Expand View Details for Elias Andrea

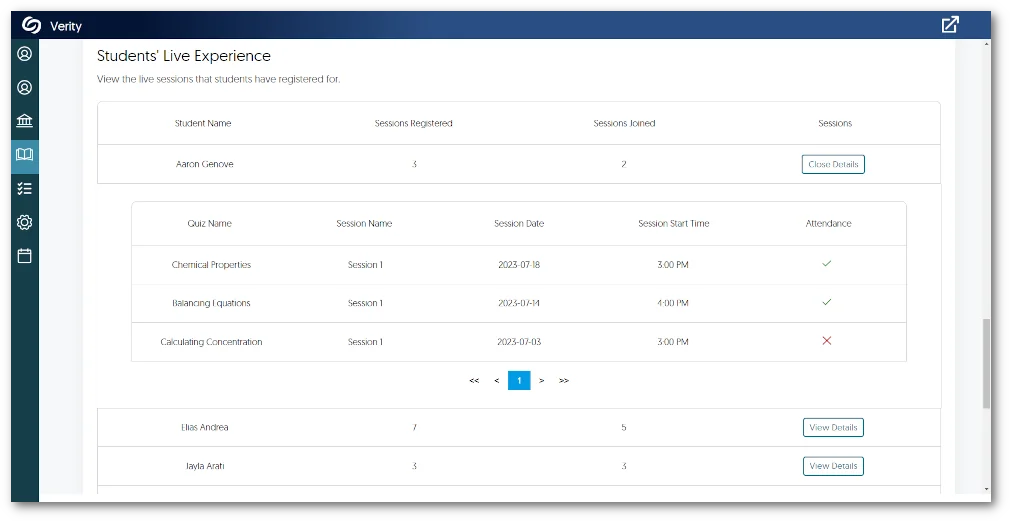[833, 427]
